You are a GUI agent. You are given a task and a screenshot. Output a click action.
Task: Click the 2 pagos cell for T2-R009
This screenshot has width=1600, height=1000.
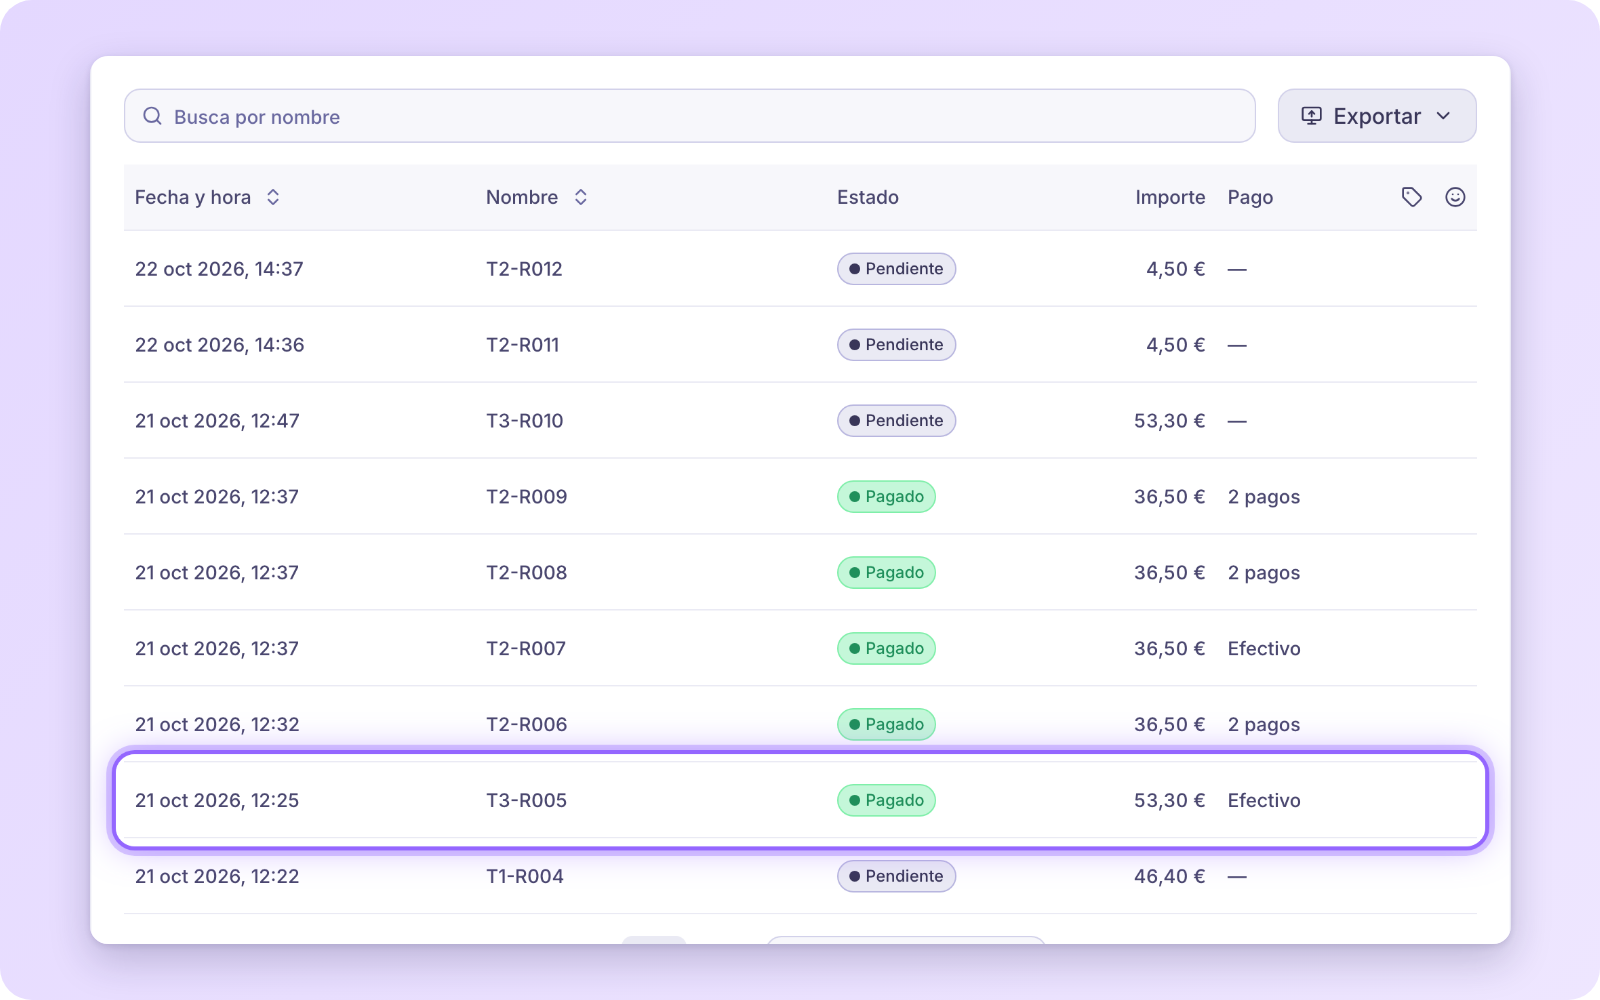(1264, 497)
